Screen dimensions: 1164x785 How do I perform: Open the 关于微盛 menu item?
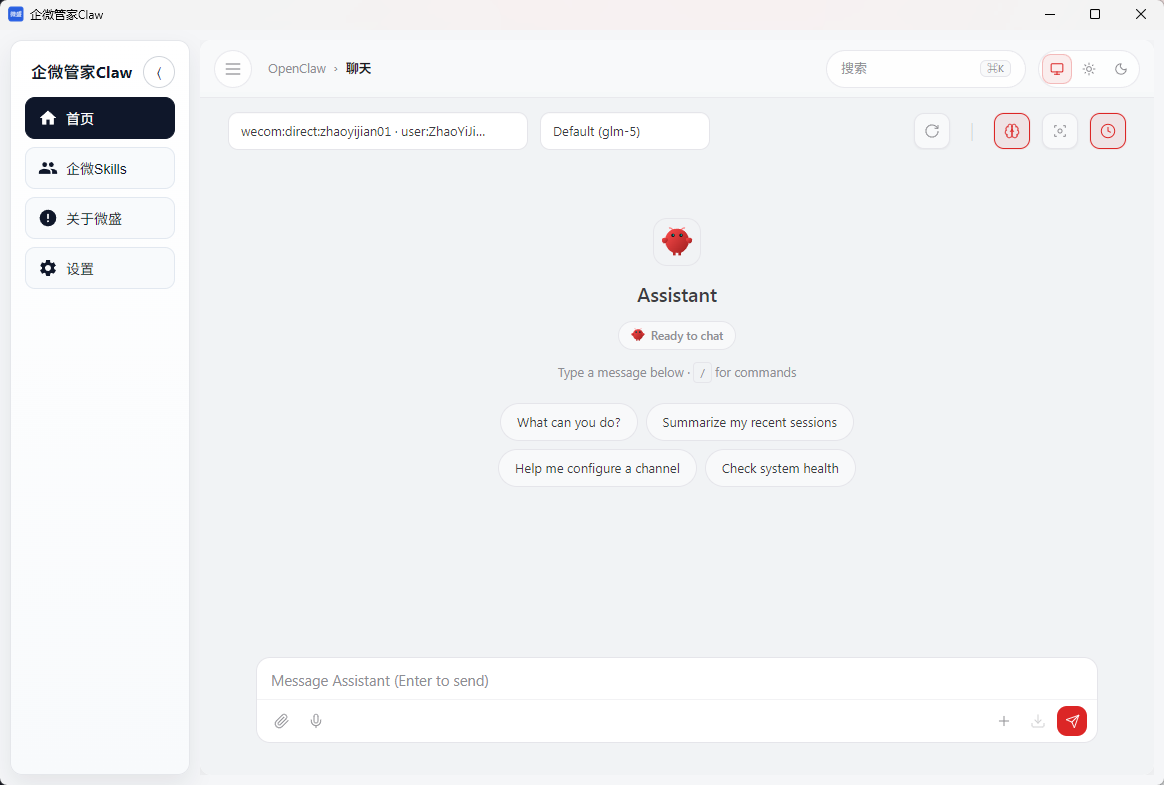coord(100,218)
